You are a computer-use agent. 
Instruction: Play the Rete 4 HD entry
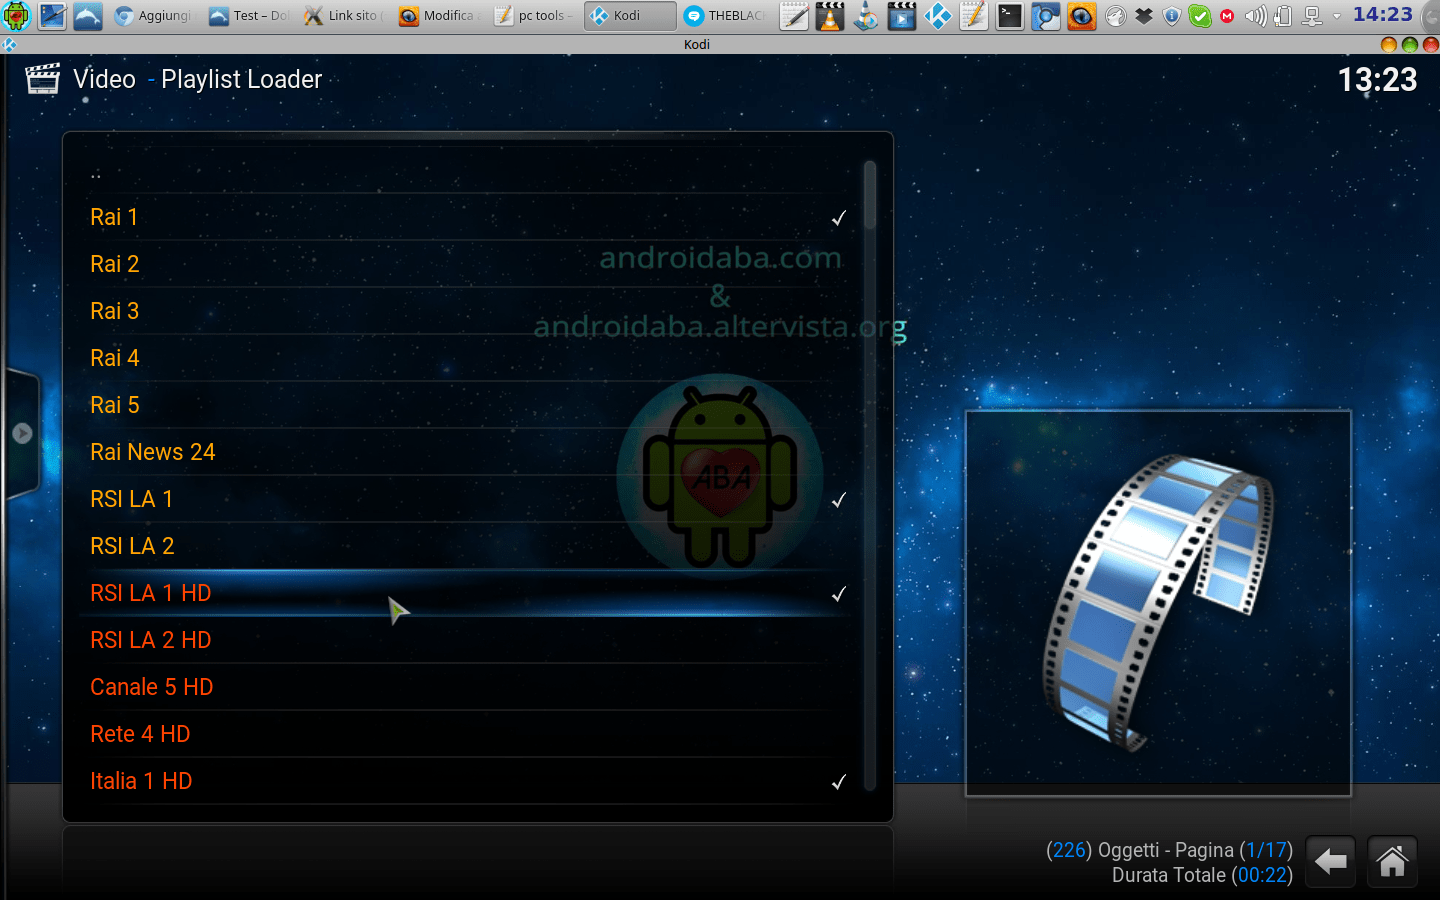coord(467,734)
